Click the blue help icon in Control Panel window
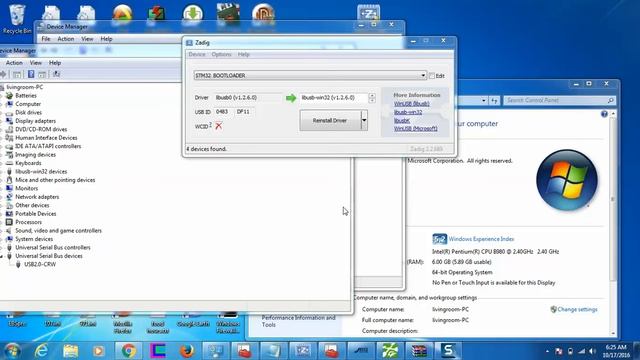The width and height of the screenshot is (640, 360). click(604, 114)
